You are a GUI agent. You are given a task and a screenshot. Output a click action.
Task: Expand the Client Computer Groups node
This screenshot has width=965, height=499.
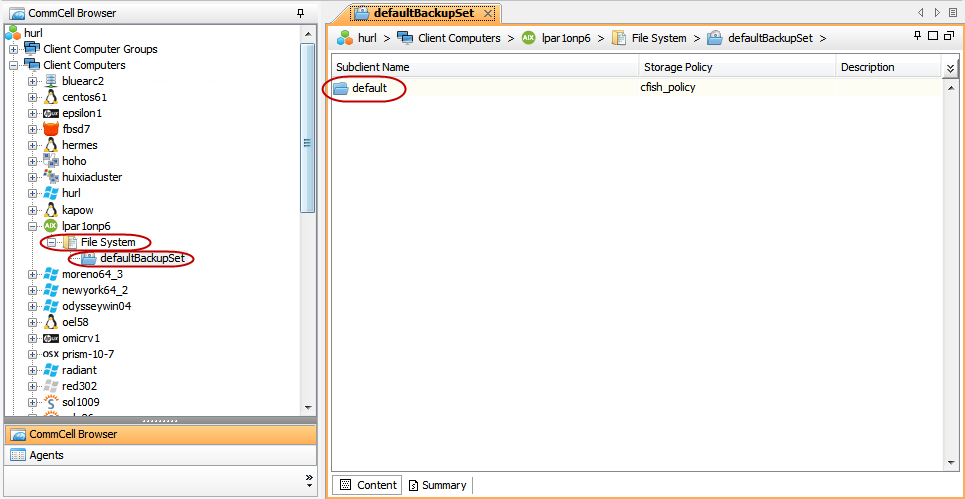13,49
